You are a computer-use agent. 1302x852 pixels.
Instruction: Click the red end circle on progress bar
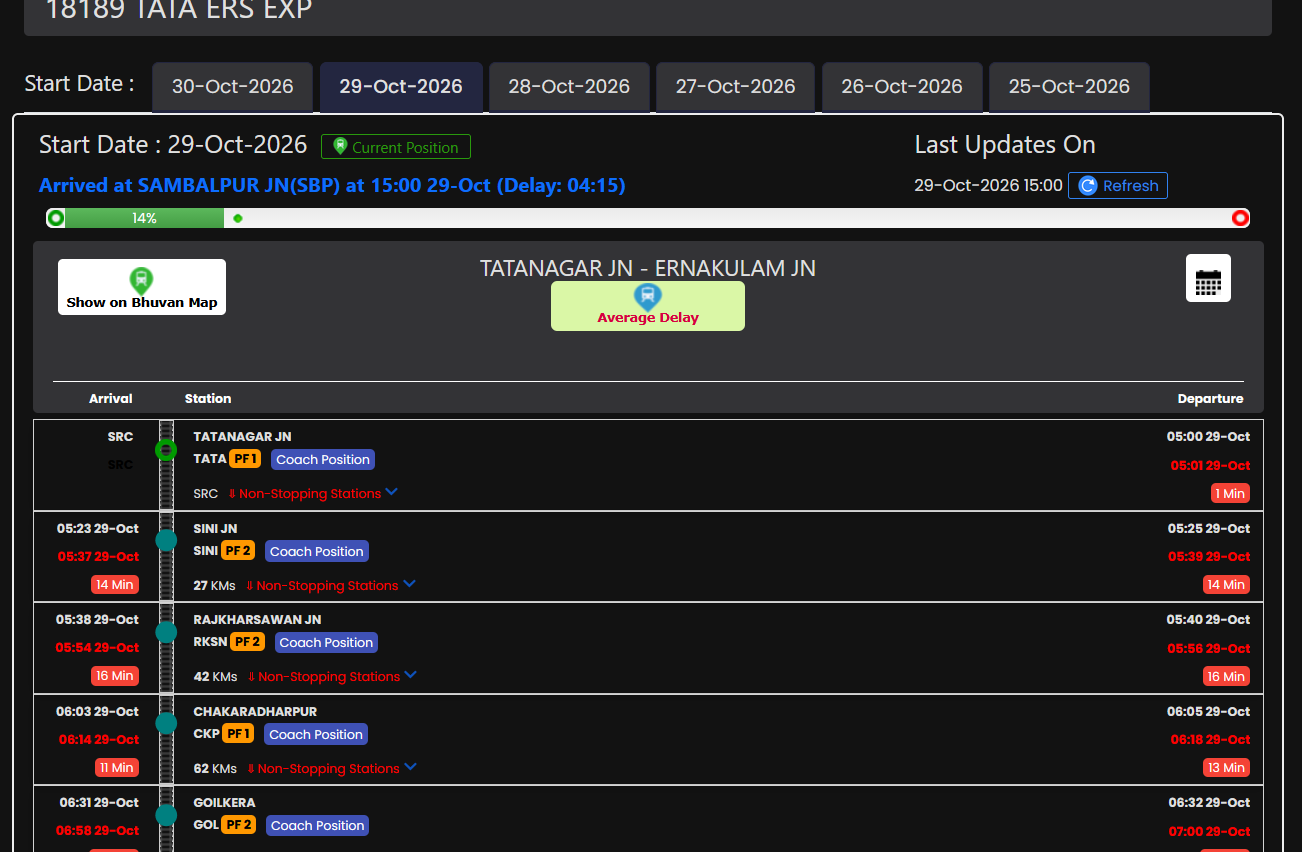1240,218
